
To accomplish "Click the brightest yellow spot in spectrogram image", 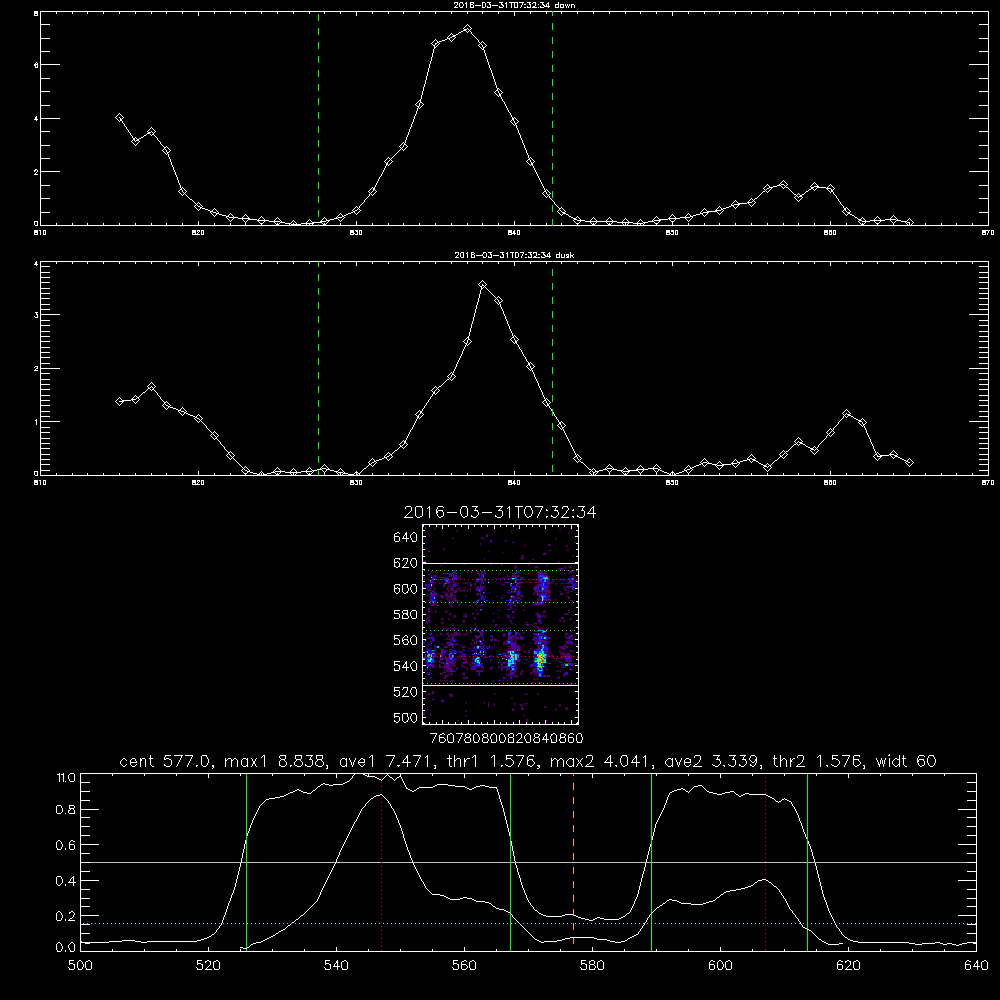I will (x=540, y=657).
